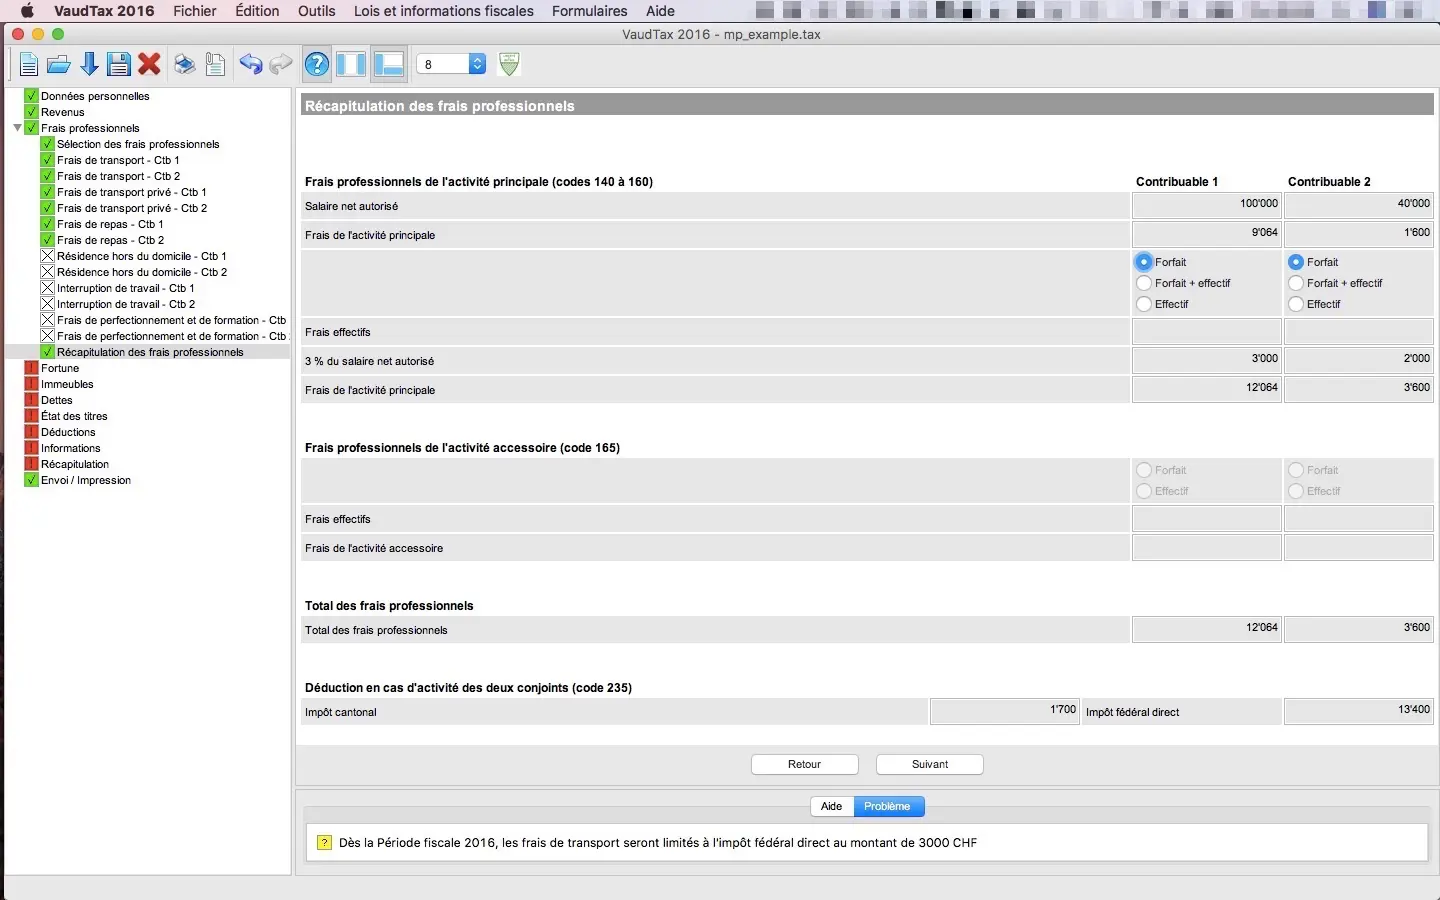The image size is (1440, 900).
Task: Click the Retour button
Action: point(805,764)
